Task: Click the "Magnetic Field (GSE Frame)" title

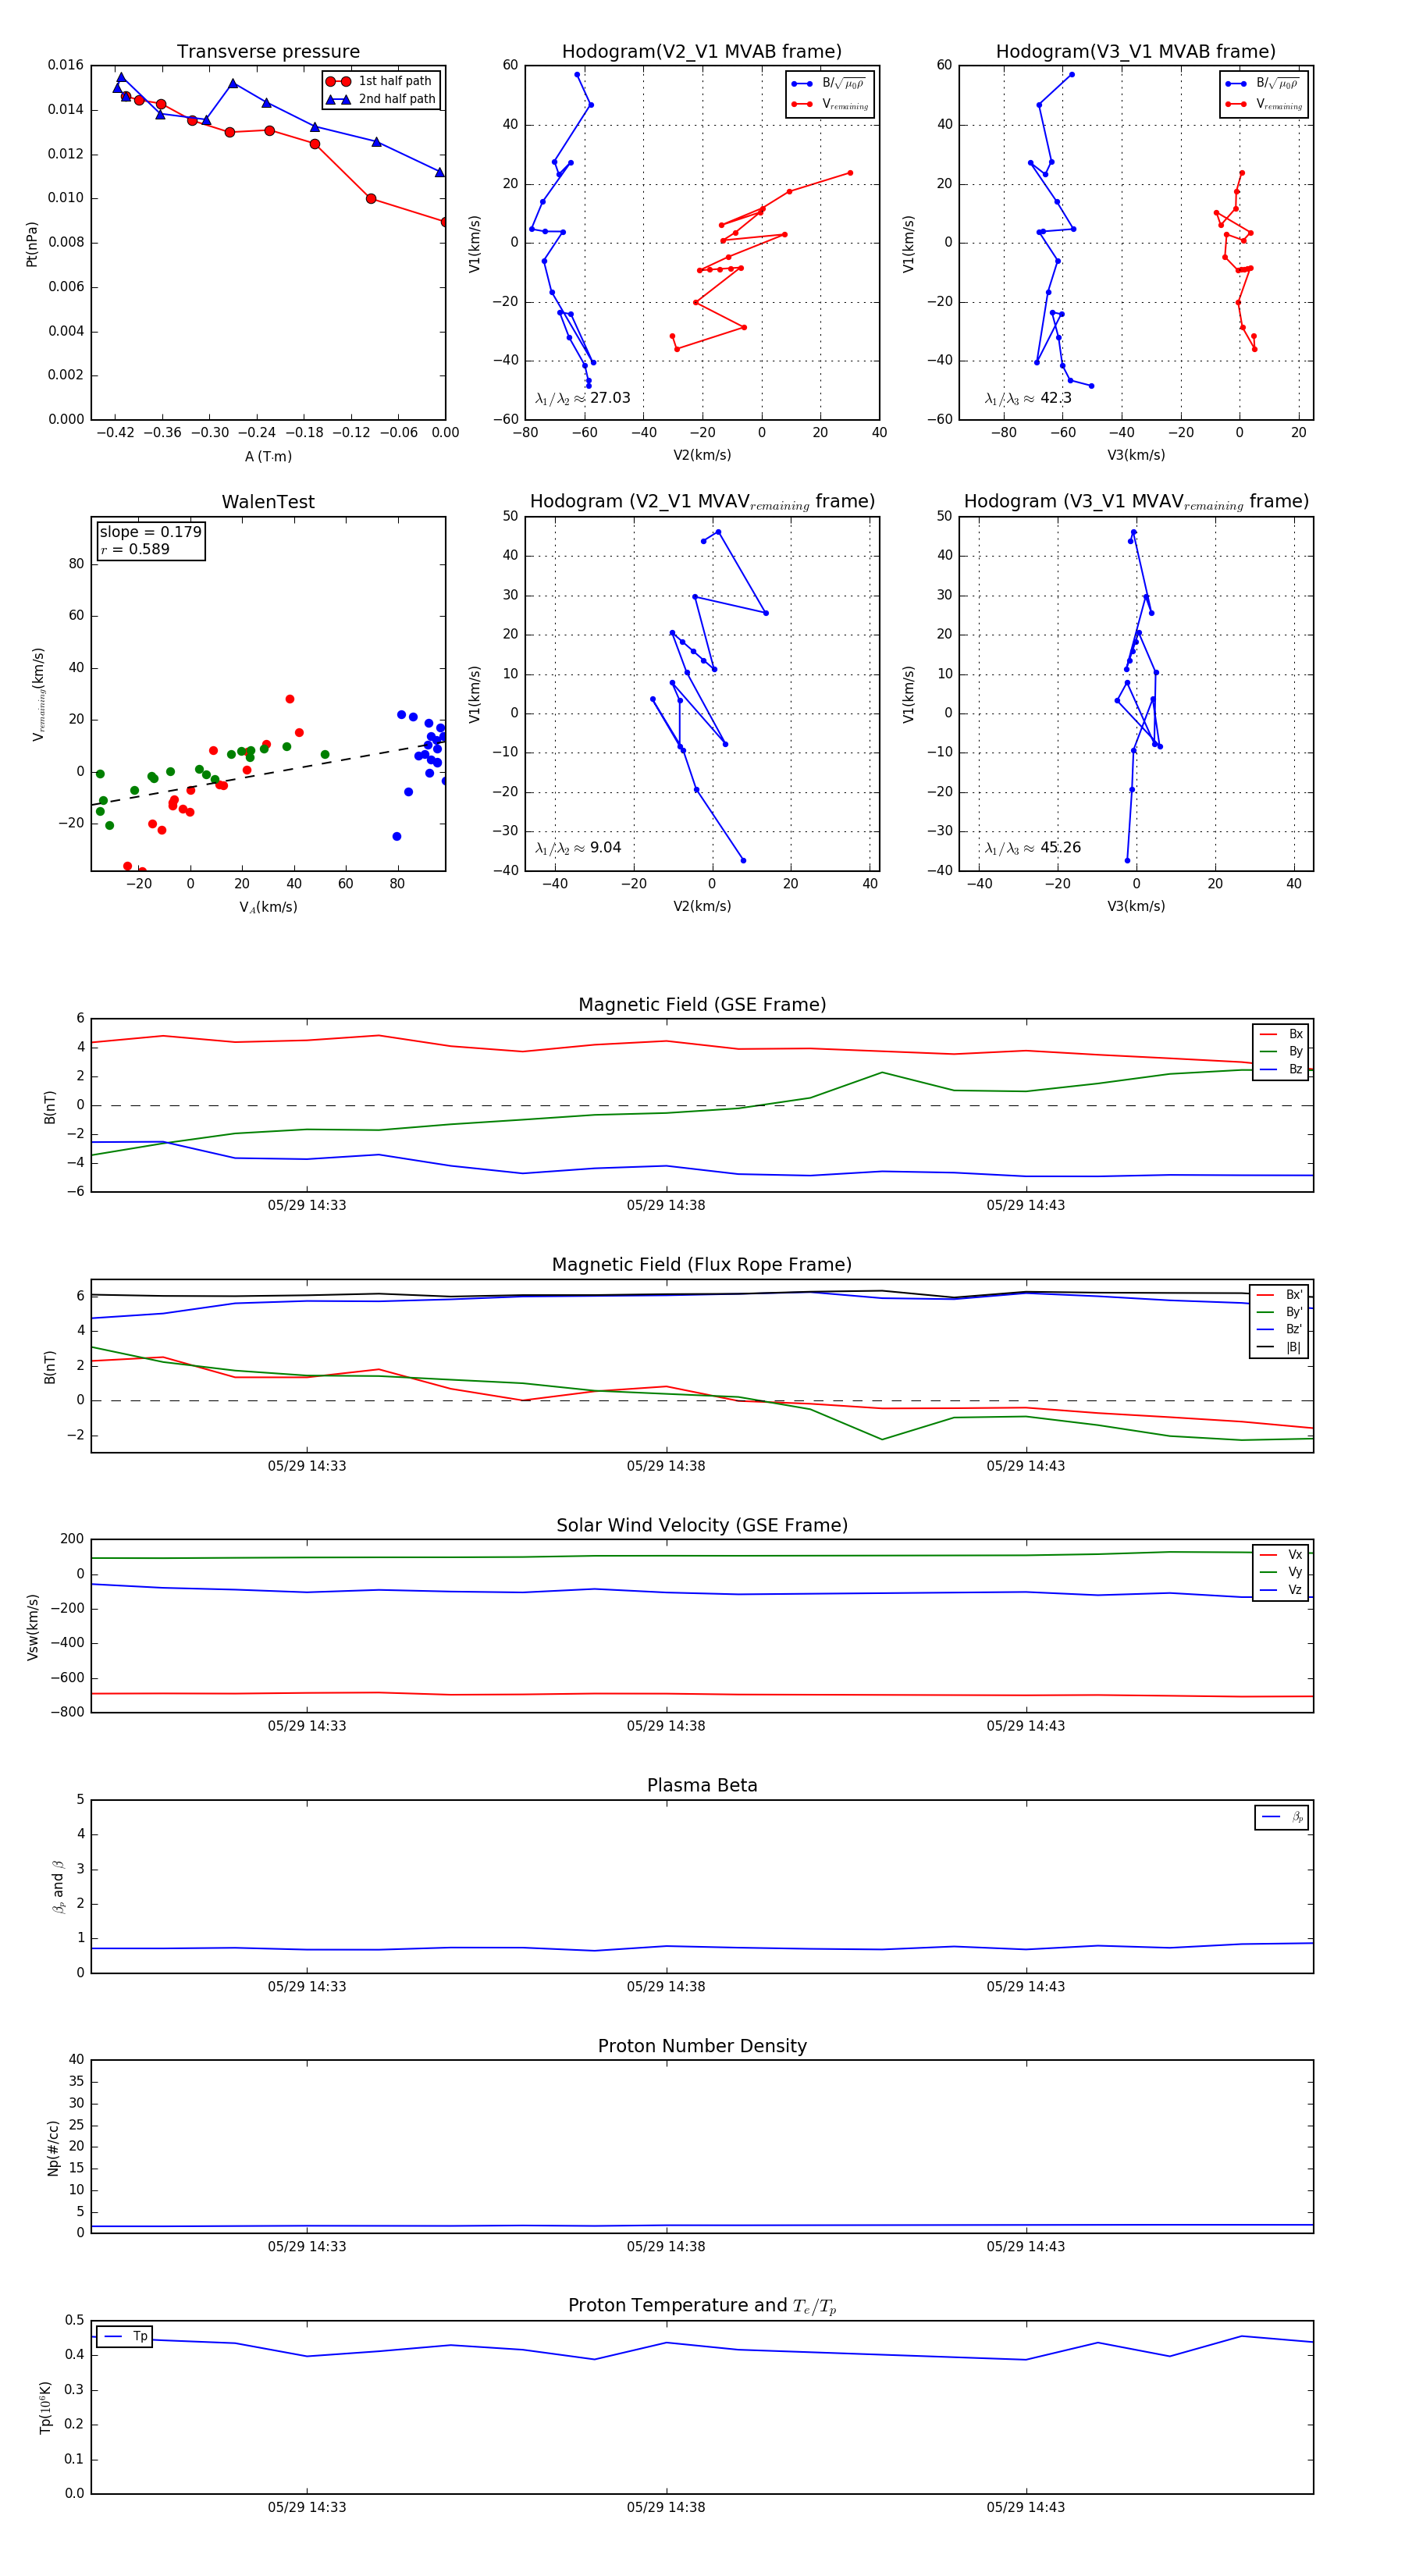Action: click(x=702, y=1005)
